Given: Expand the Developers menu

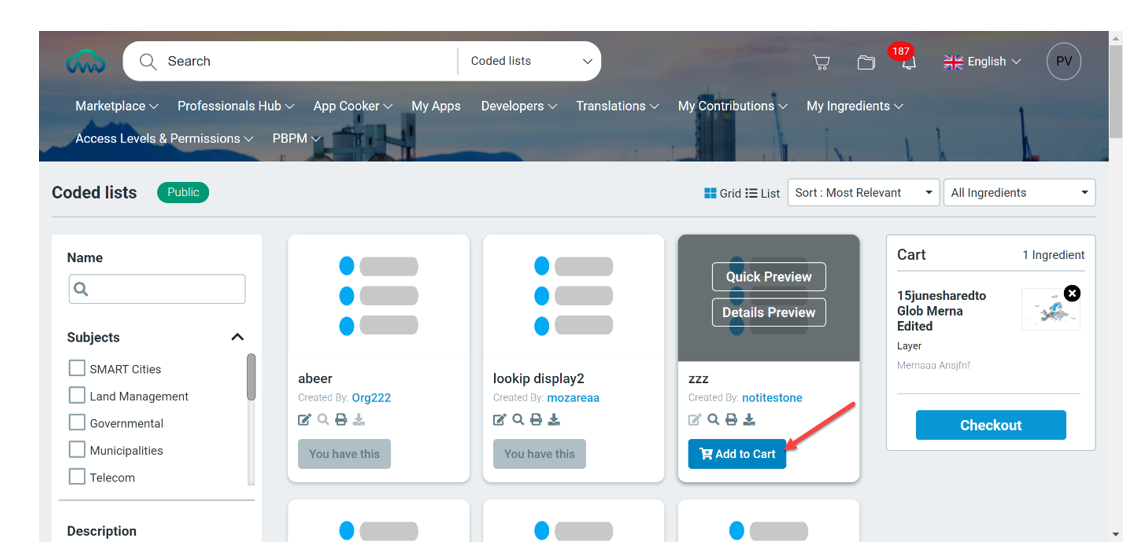Looking at the screenshot, I should (x=519, y=106).
